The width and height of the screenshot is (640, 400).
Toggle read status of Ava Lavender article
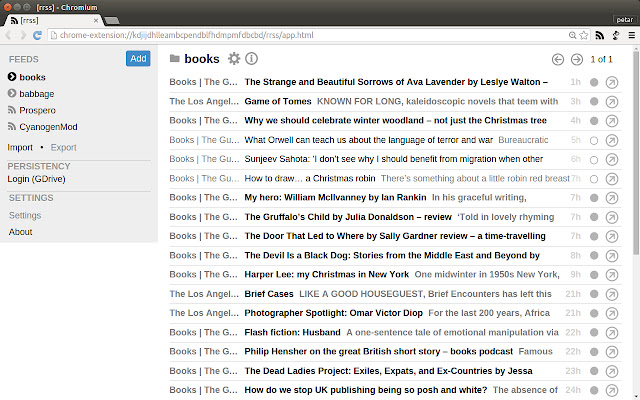point(594,82)
